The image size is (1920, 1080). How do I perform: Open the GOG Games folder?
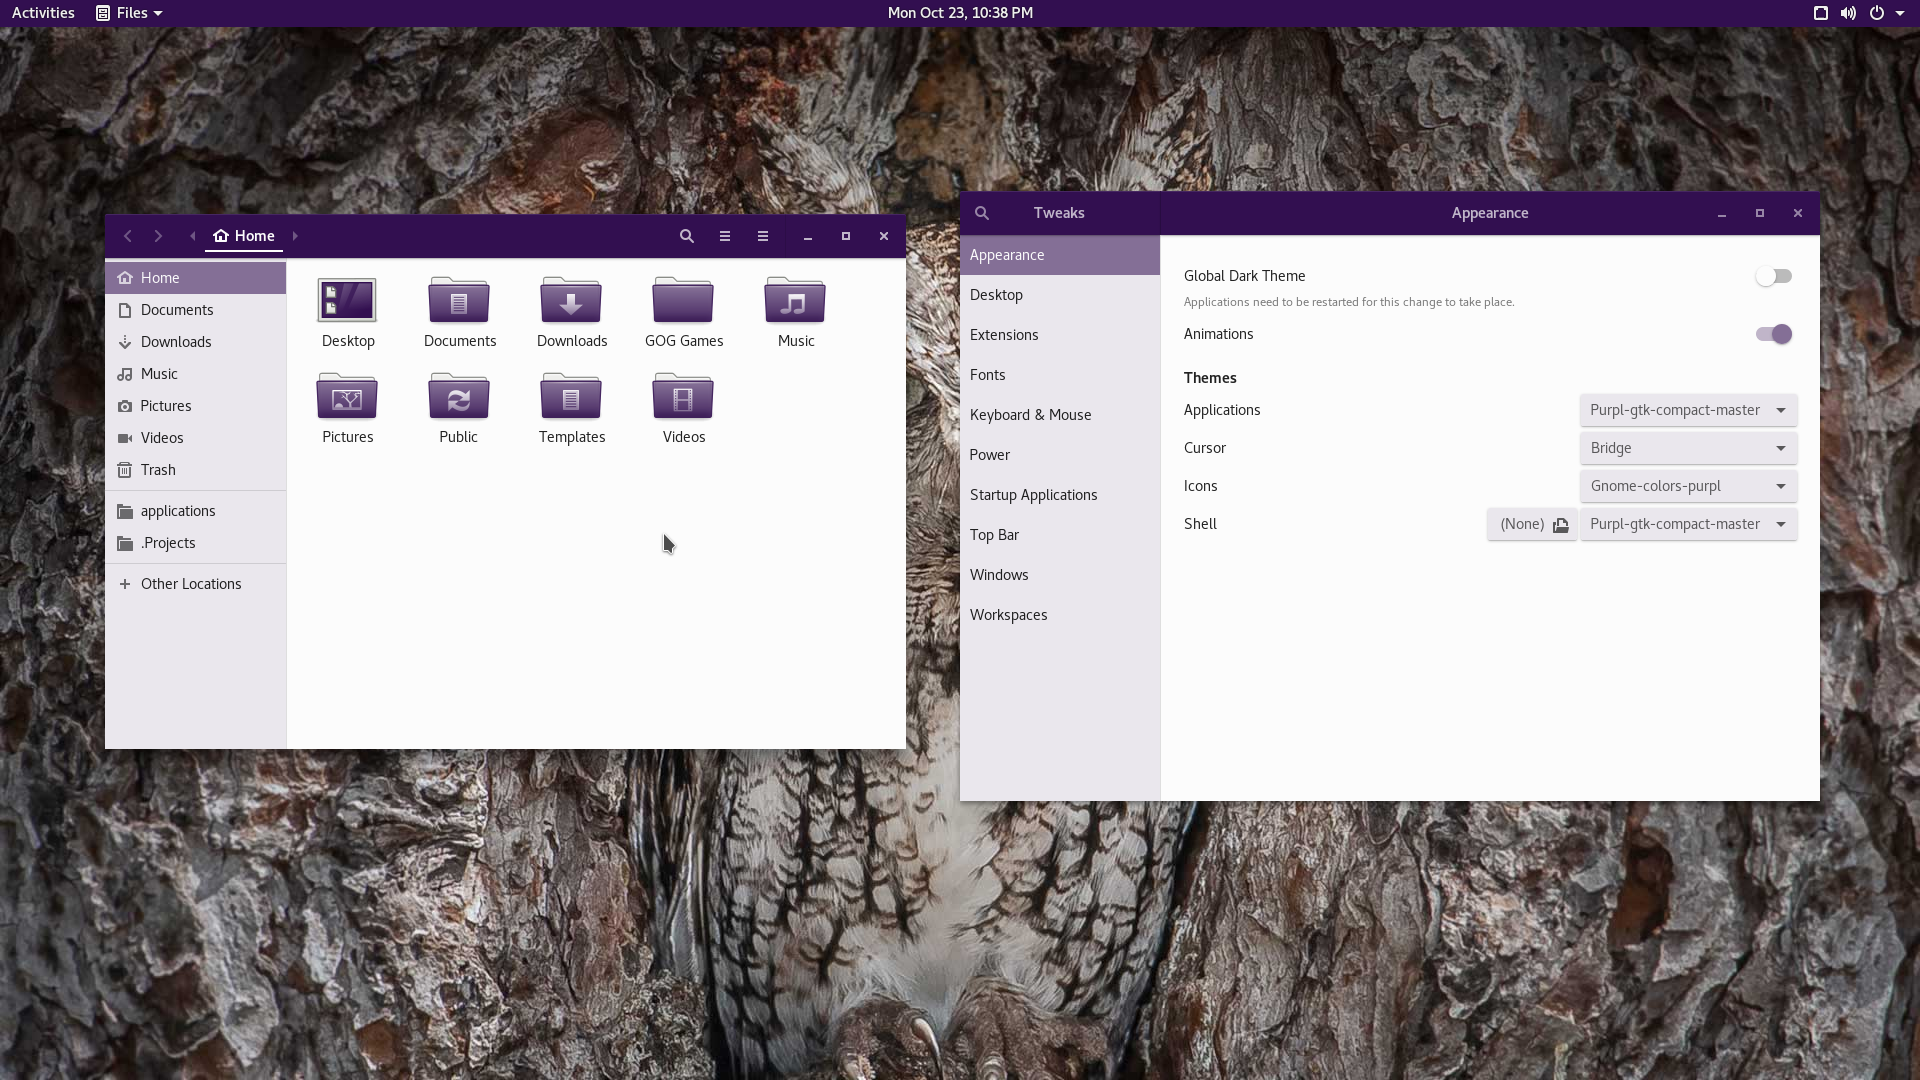tap(683, 300)
